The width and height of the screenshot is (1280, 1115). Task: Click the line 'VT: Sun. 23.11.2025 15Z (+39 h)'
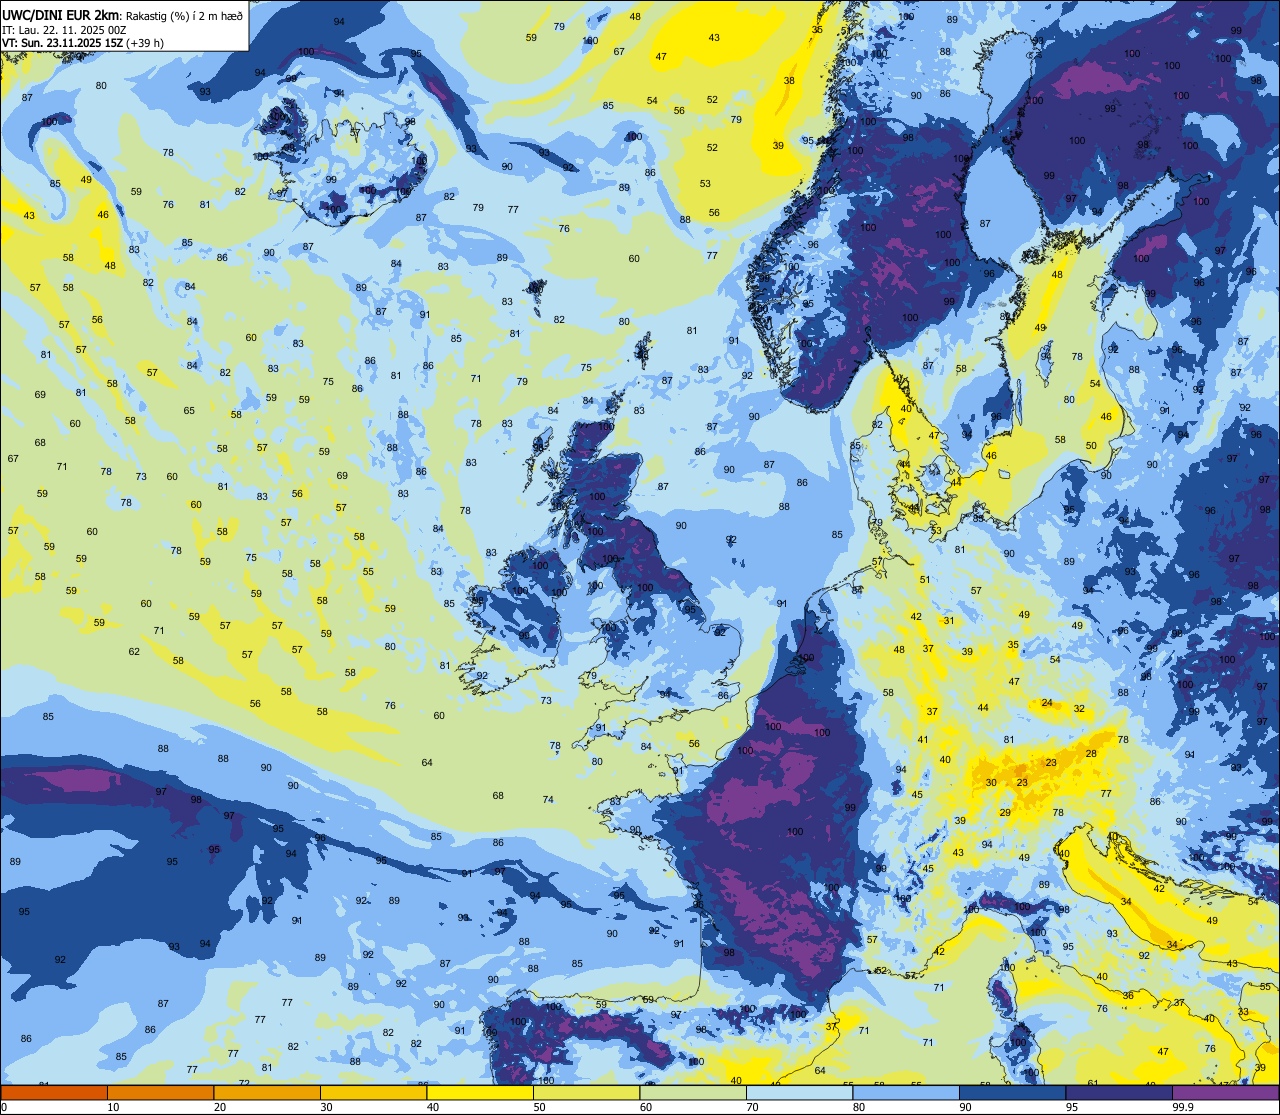[83, 43]
